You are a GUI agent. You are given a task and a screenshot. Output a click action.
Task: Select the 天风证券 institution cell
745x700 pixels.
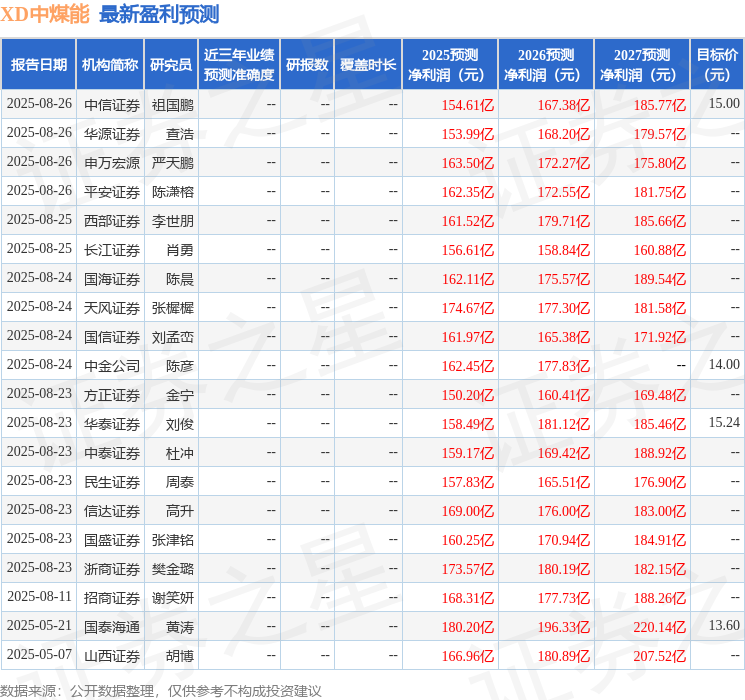click(x=112, y=308)
